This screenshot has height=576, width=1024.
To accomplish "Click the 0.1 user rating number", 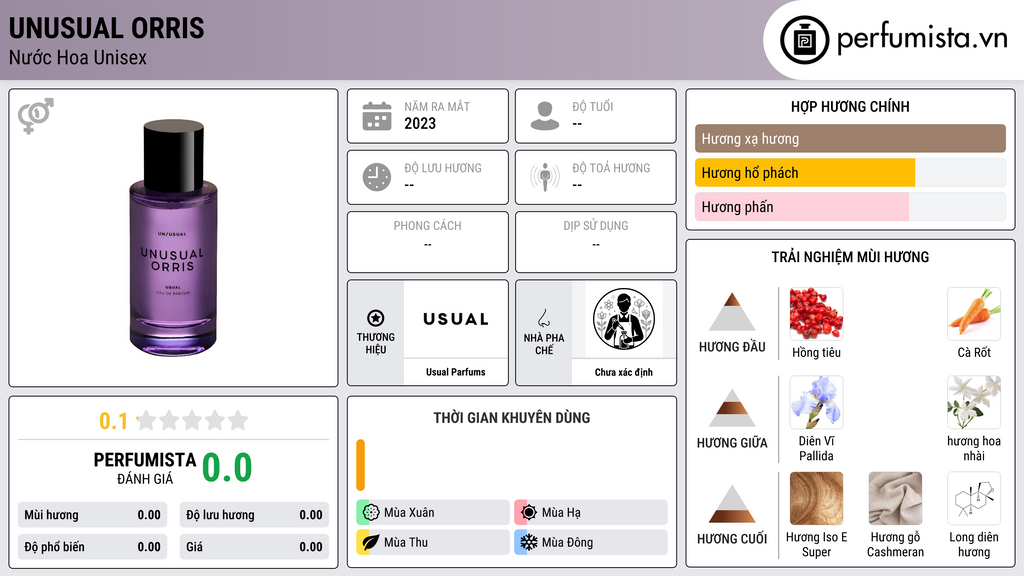I will pyautogui.click(x=114, y=421).
